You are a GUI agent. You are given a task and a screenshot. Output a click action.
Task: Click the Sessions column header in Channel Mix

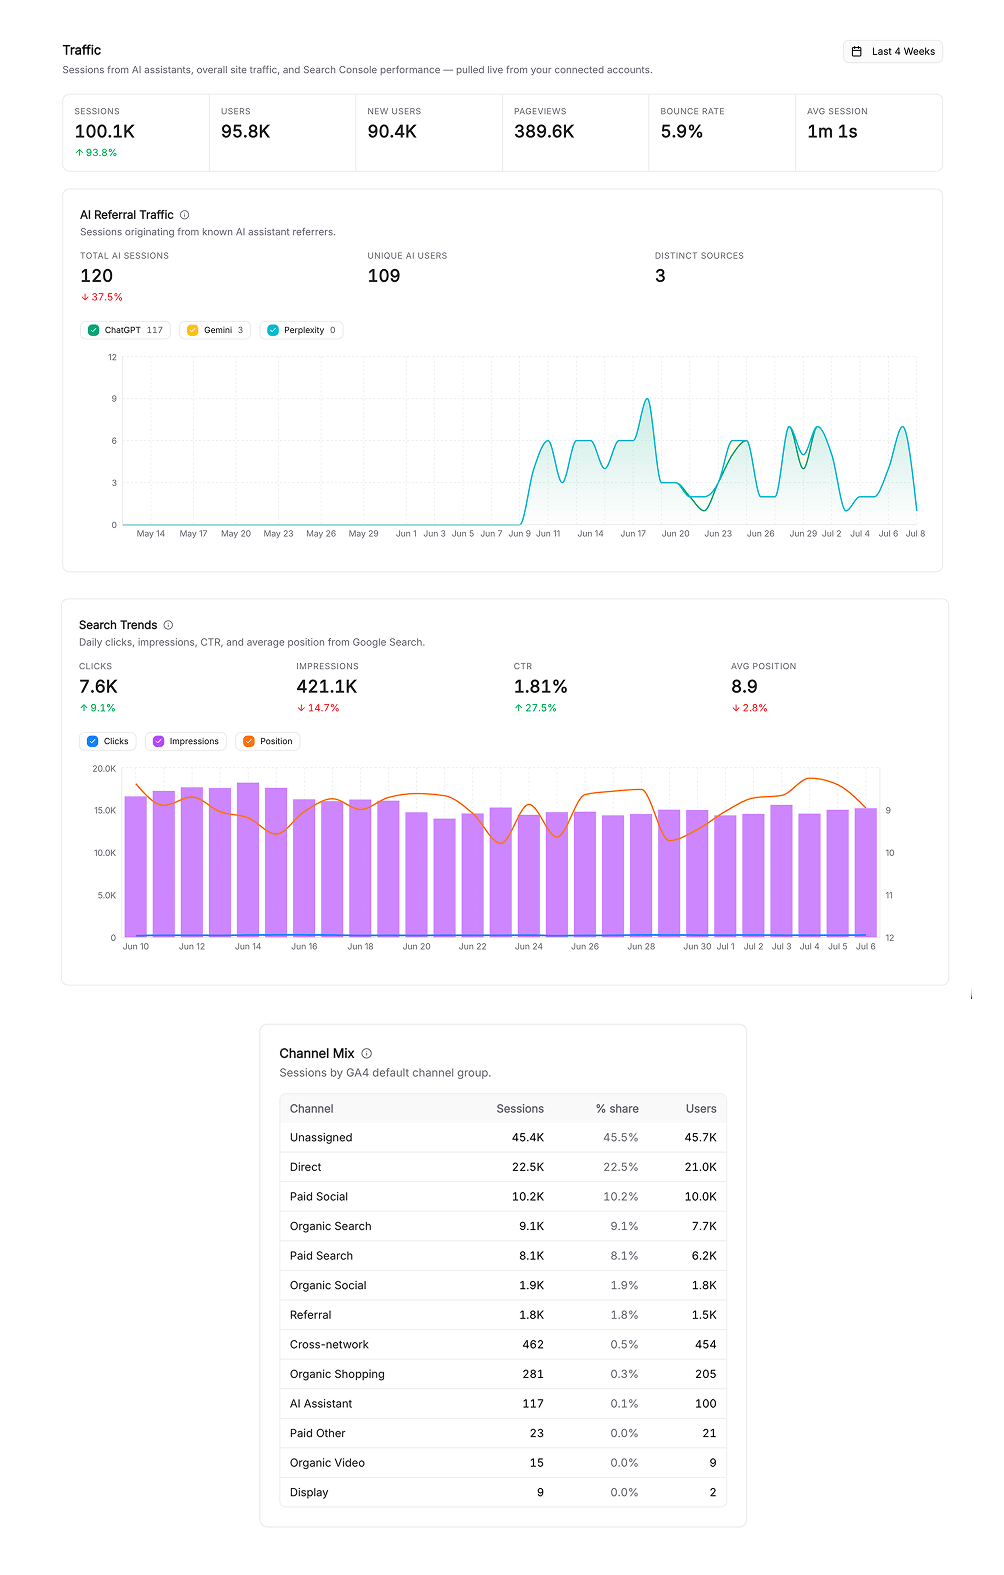coord(520,1109)
